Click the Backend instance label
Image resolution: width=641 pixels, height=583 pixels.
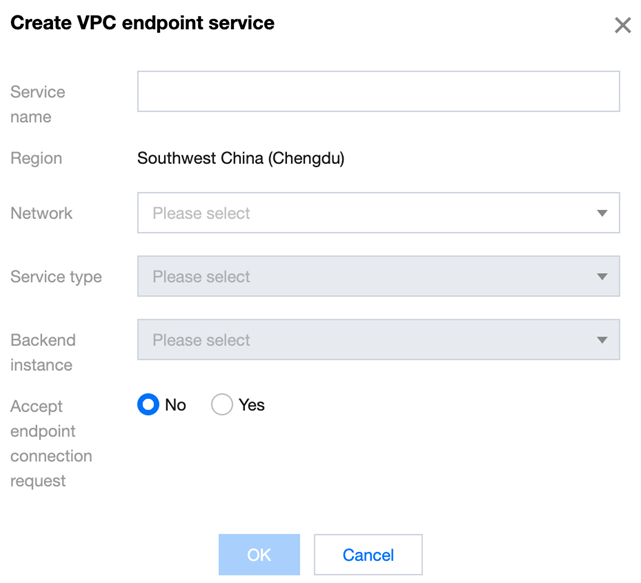click(43, 352)
